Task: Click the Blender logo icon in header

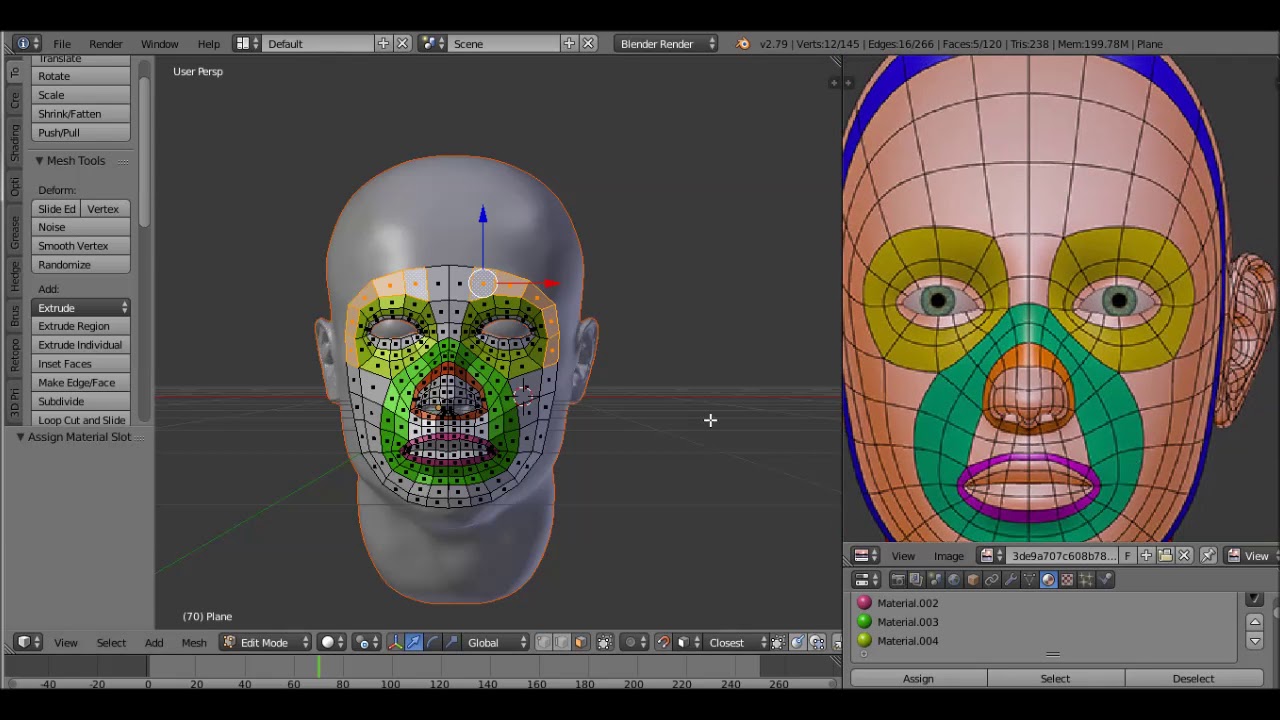Action: 743,44
